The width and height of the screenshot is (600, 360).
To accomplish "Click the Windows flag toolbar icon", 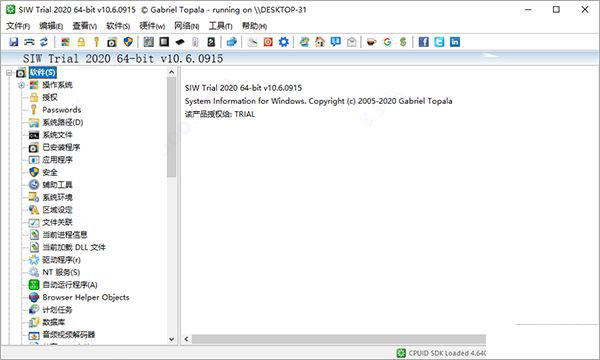I will (x=65, y=42).
